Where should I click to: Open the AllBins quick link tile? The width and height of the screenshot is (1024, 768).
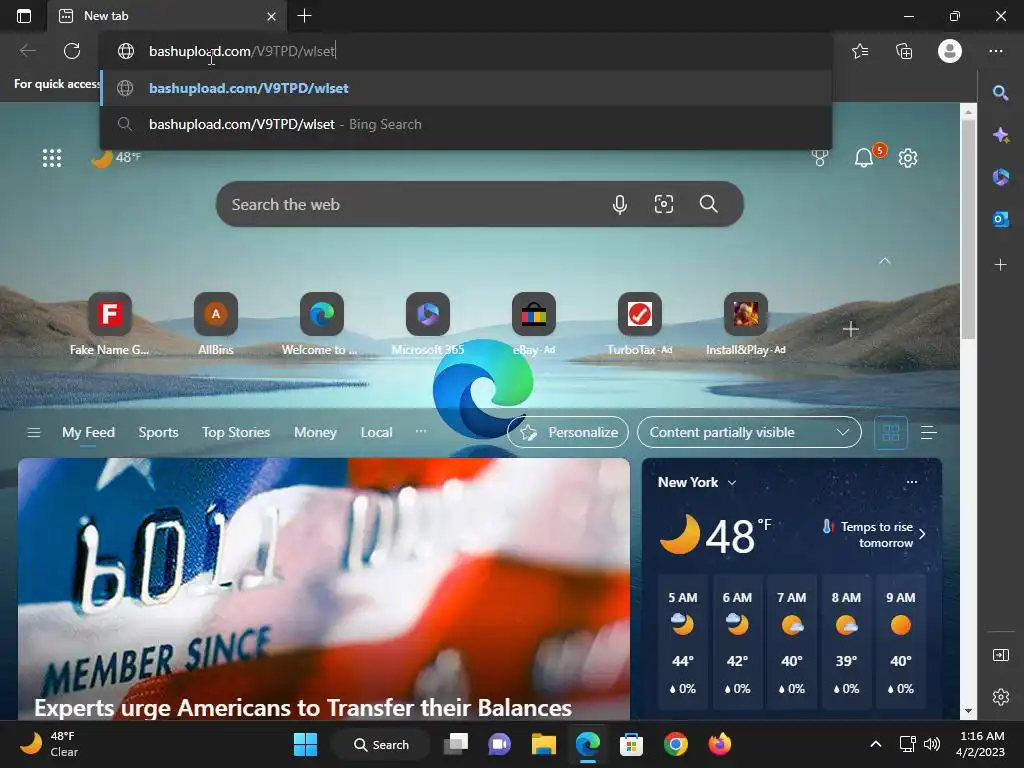[x=216, y=325]
